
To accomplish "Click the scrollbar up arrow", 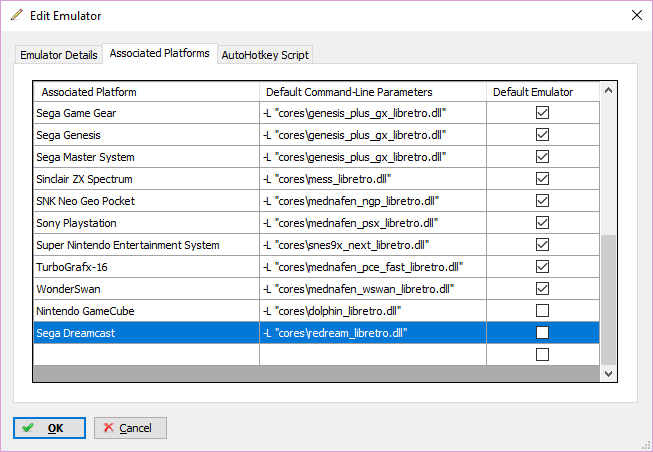I will pos(608,90).
